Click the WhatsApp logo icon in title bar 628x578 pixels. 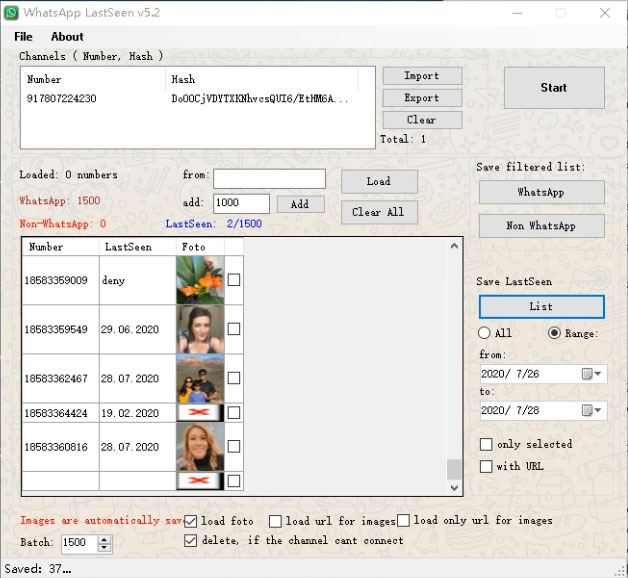(x=11, y=12)
